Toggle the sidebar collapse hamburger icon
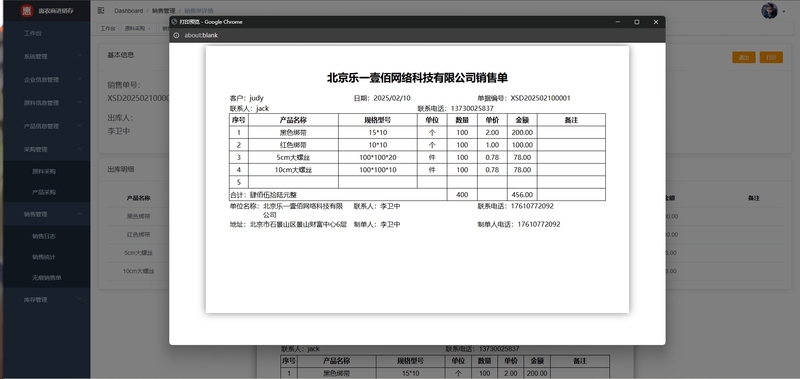Image resolution: width=800 pixels, height=379 pixels. click(101, 10)
